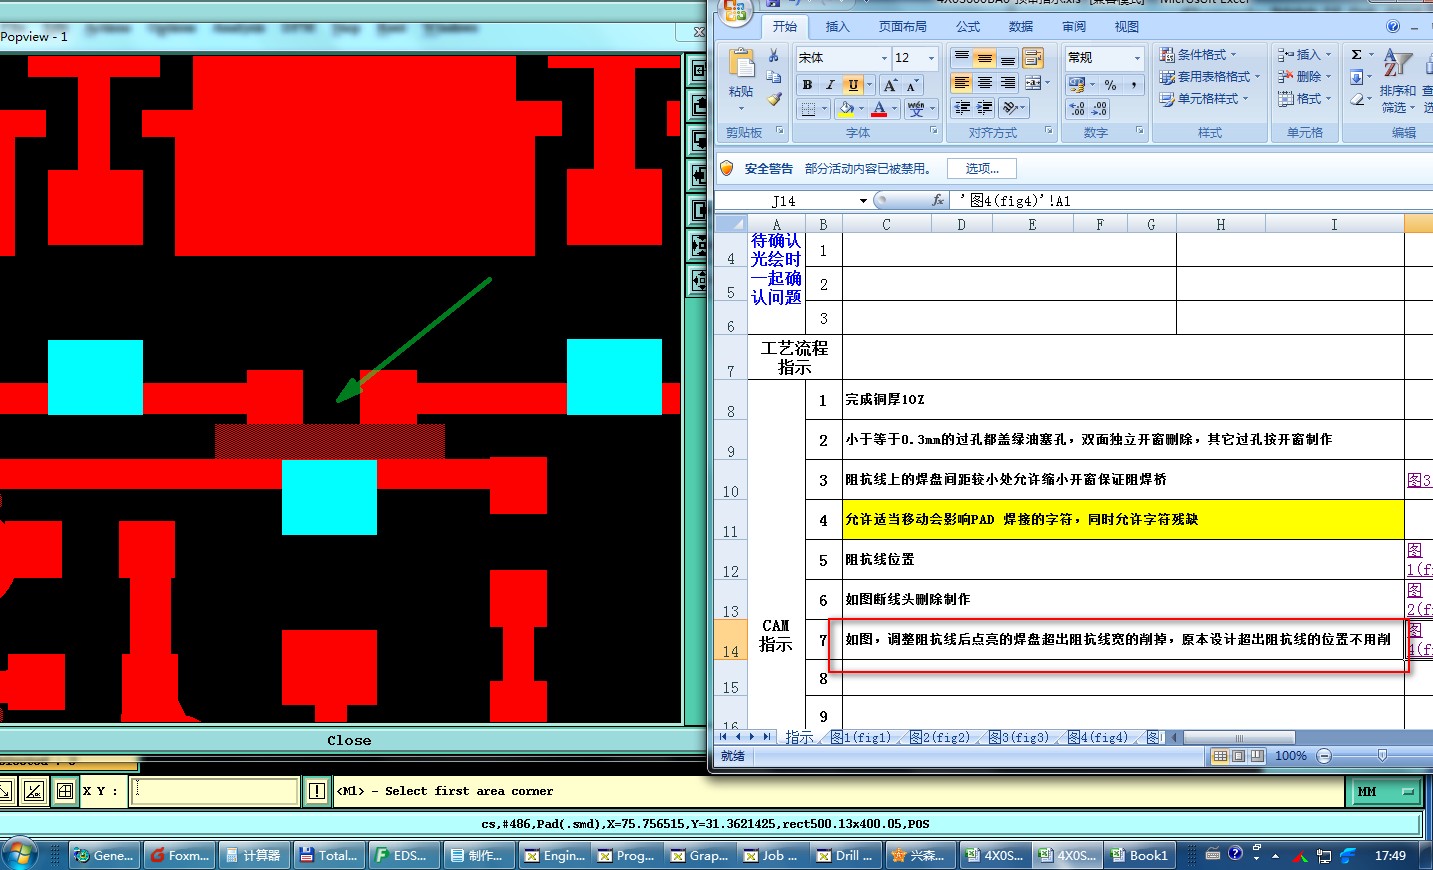Open Conditional Formatting (条件格式) dropdown
Image resolution: width=1433 pixels, height=870 pixels.
point(1198,55)
